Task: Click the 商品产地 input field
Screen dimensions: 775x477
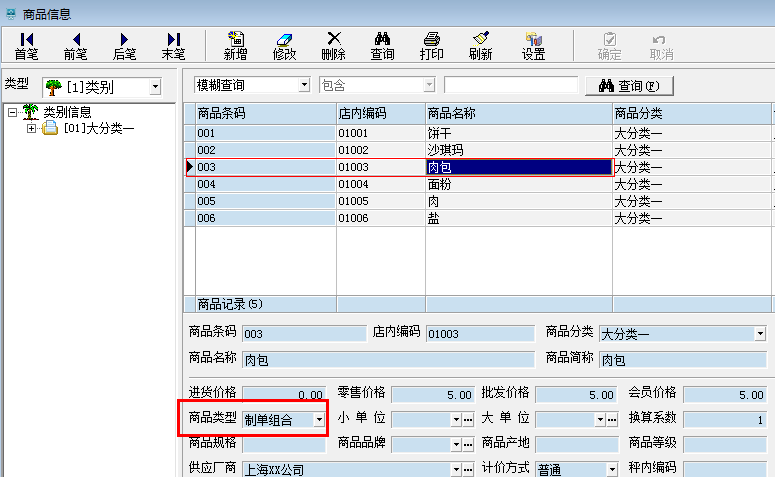Action: pos(576,445)
